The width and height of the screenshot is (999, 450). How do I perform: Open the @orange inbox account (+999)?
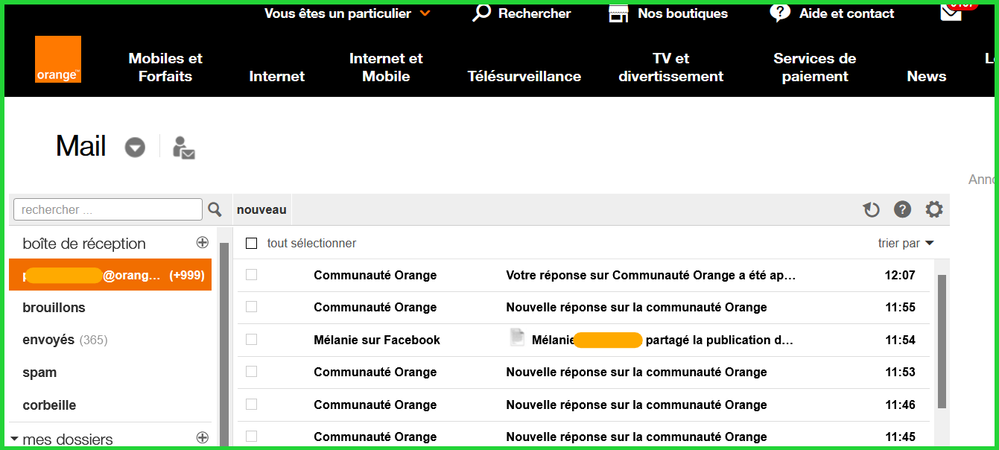click(110, 275)
